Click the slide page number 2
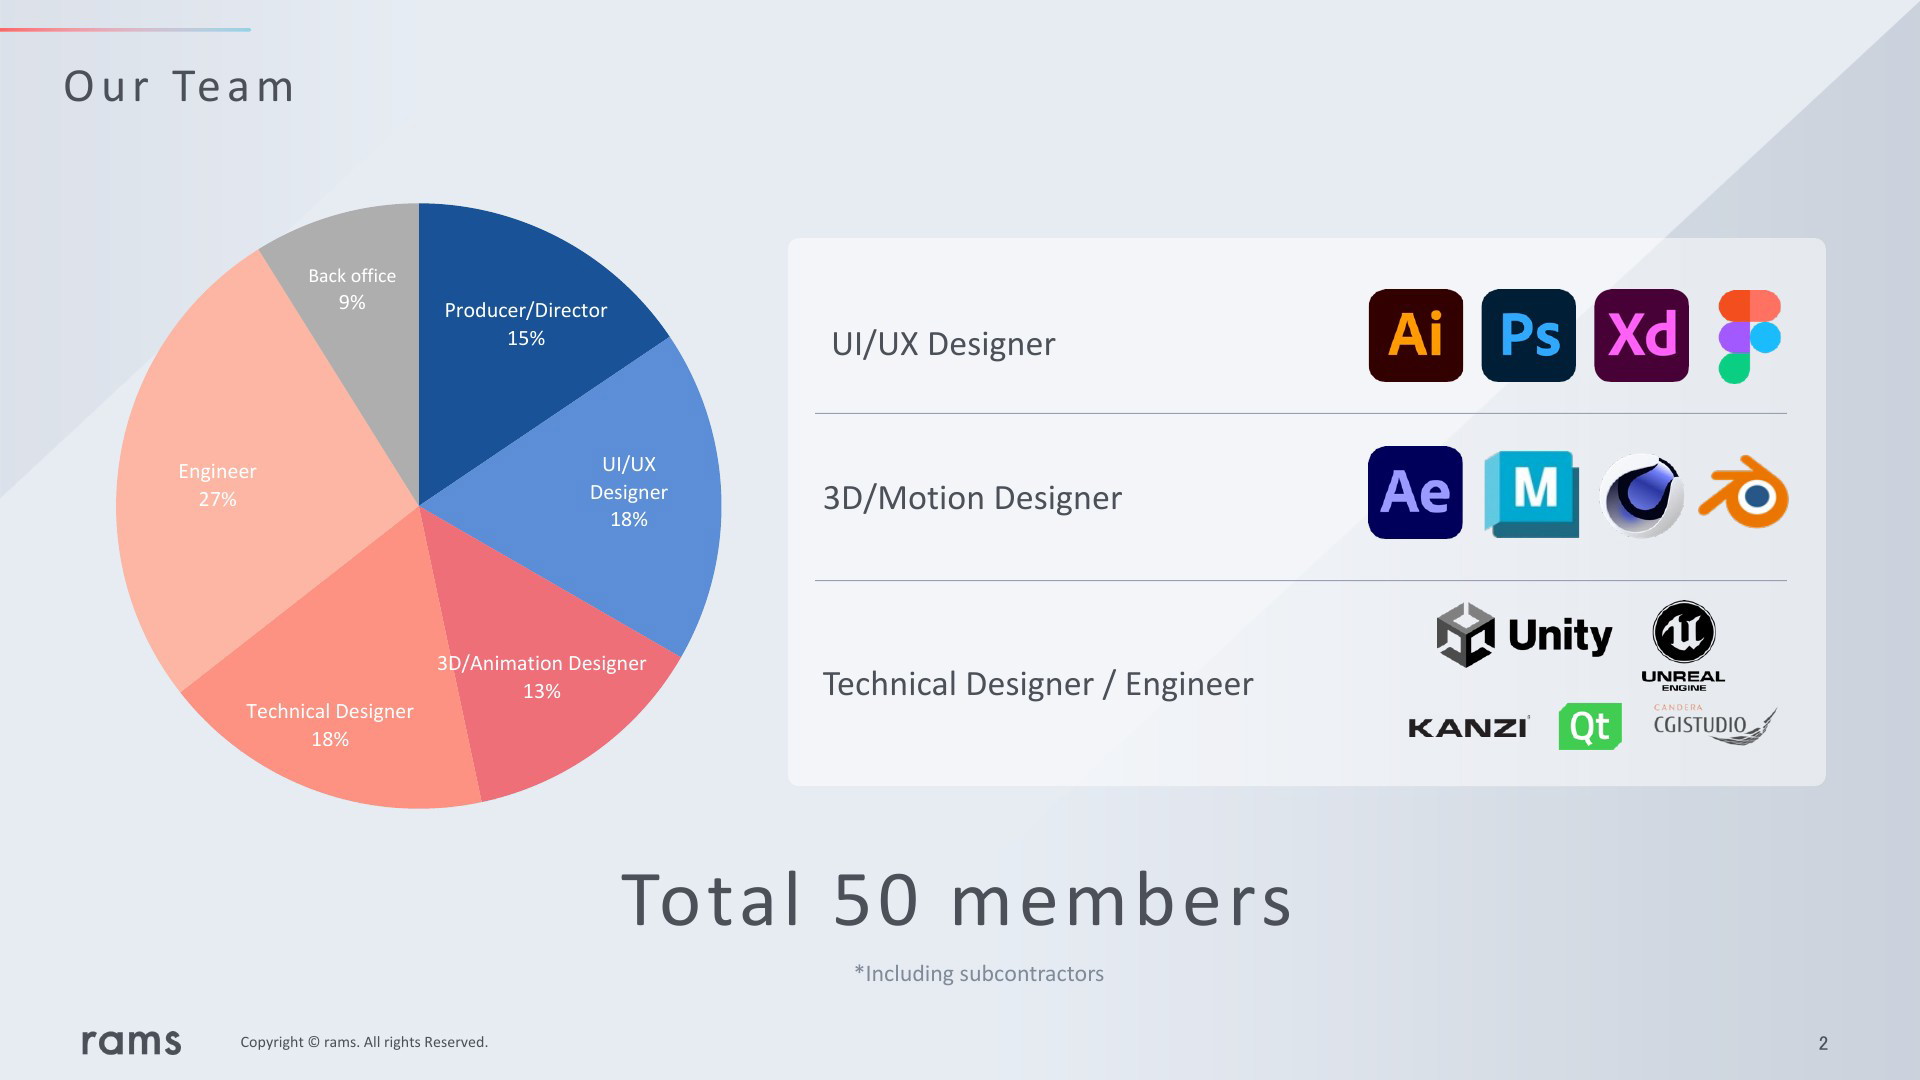The image size is (1920, 1080). tap(1823, 1043)
